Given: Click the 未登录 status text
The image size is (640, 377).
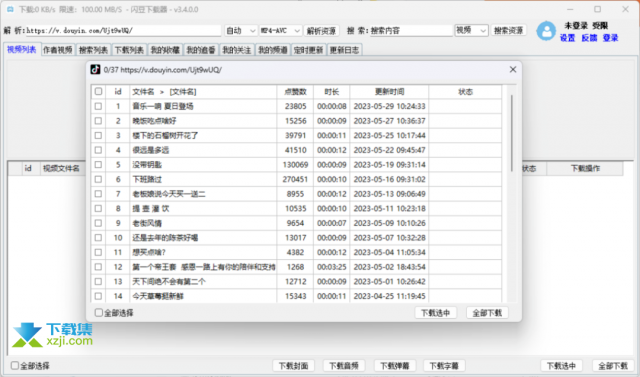Looking at the screenshot, I should (x=576, y=26).
